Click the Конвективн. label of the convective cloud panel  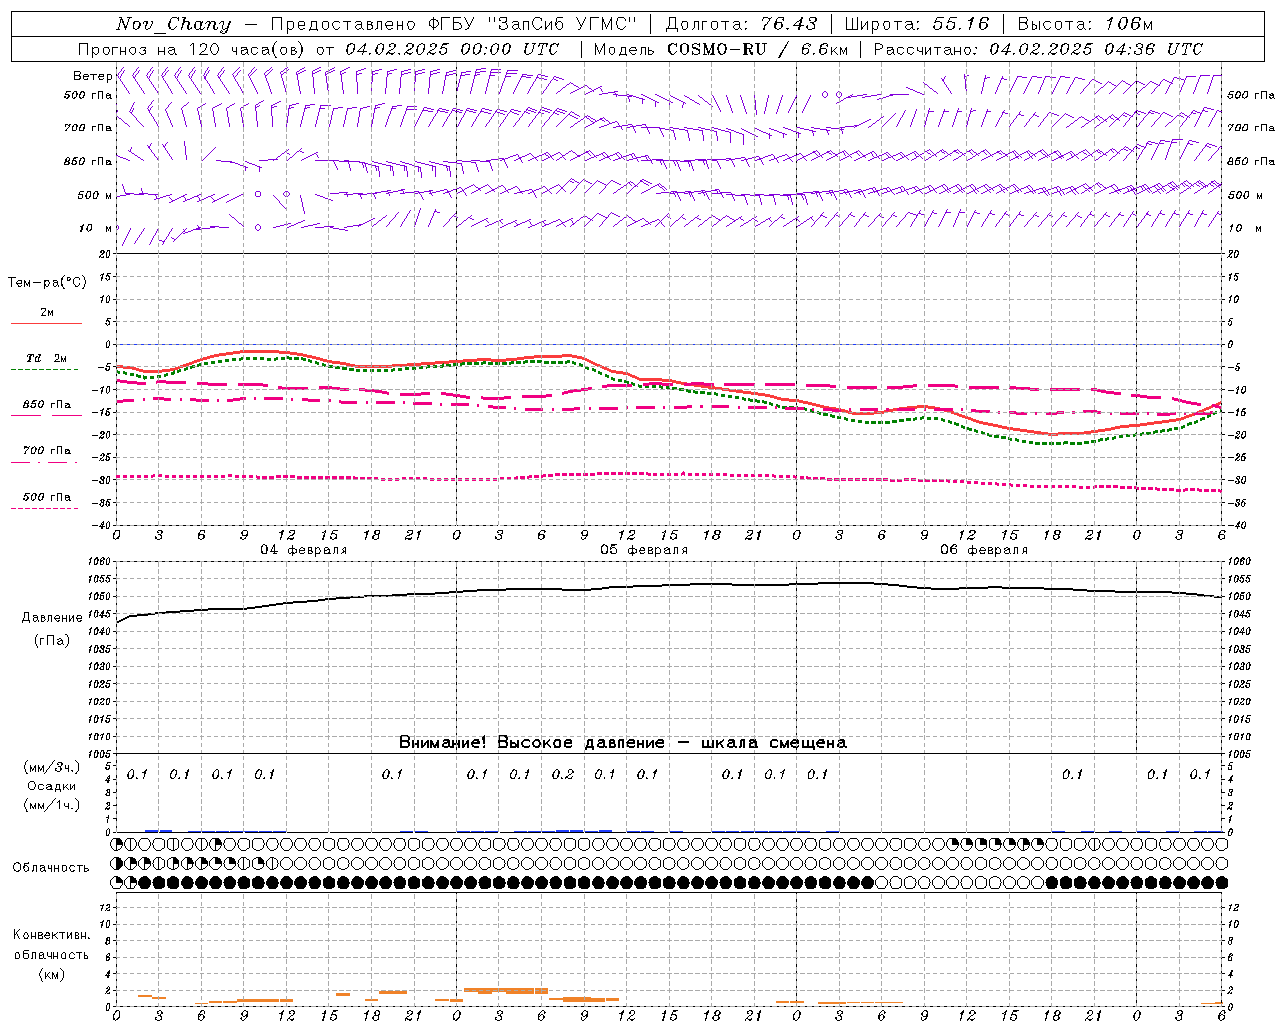(52, 935)
